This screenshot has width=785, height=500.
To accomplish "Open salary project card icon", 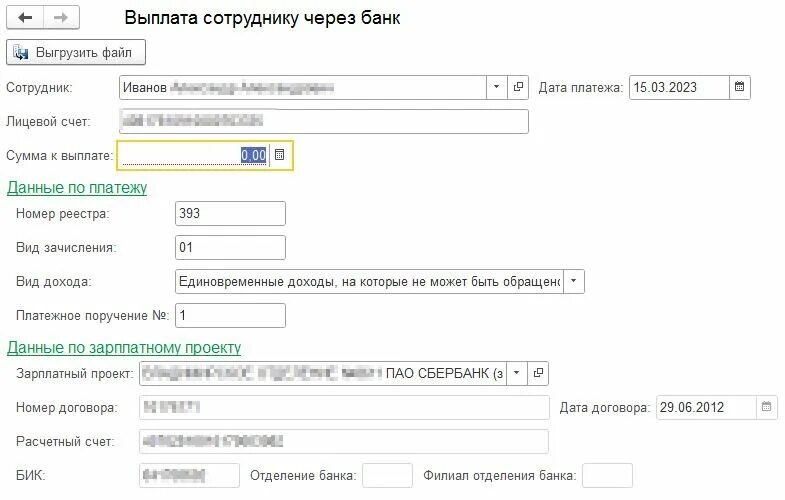I will (538, 373).
